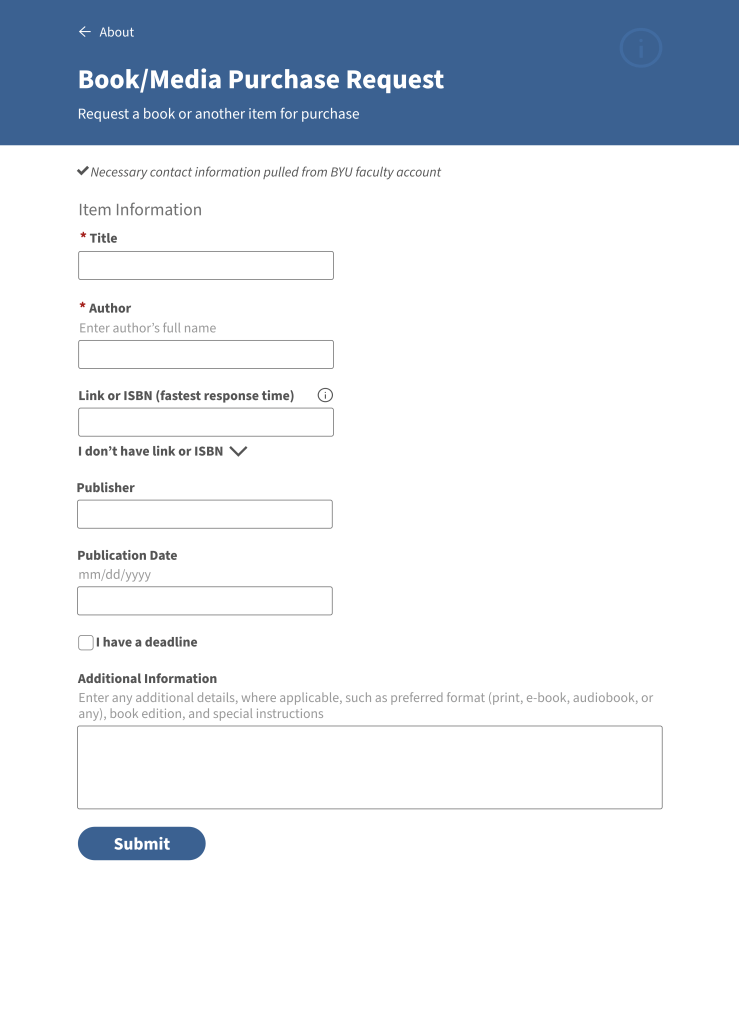
Task: Click the "Item Information" section heading
Action: pos(140,209)
